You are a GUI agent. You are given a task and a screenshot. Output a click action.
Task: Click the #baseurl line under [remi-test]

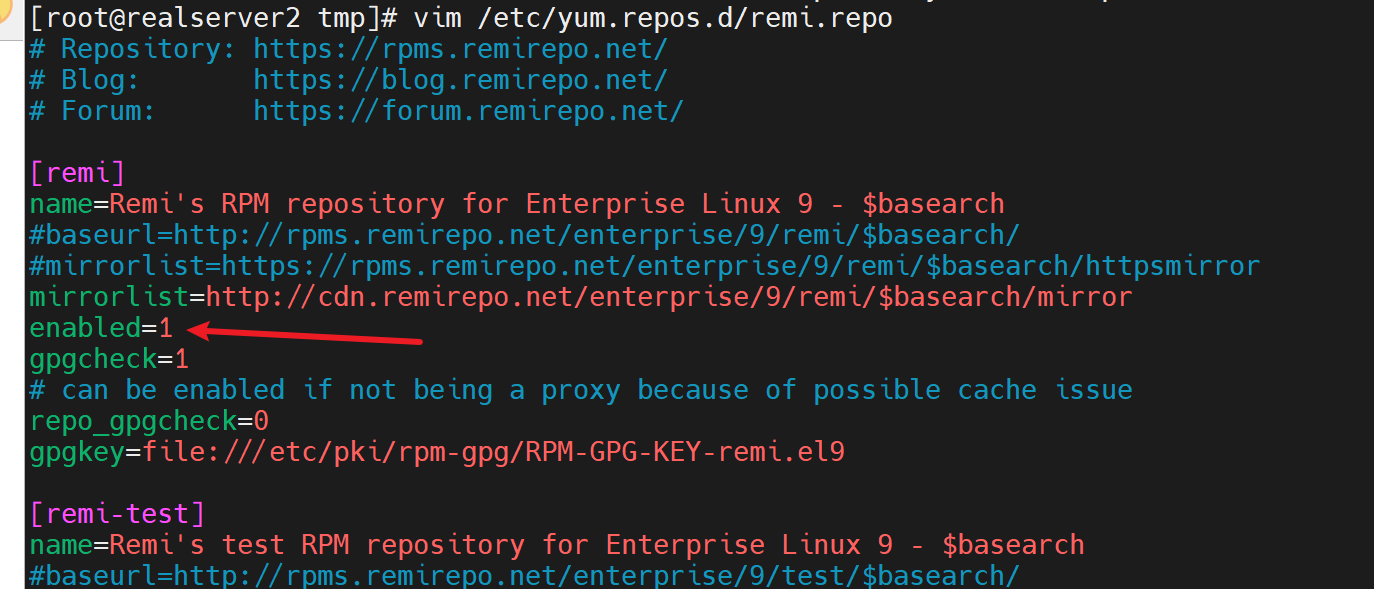(x=524, y=576)
